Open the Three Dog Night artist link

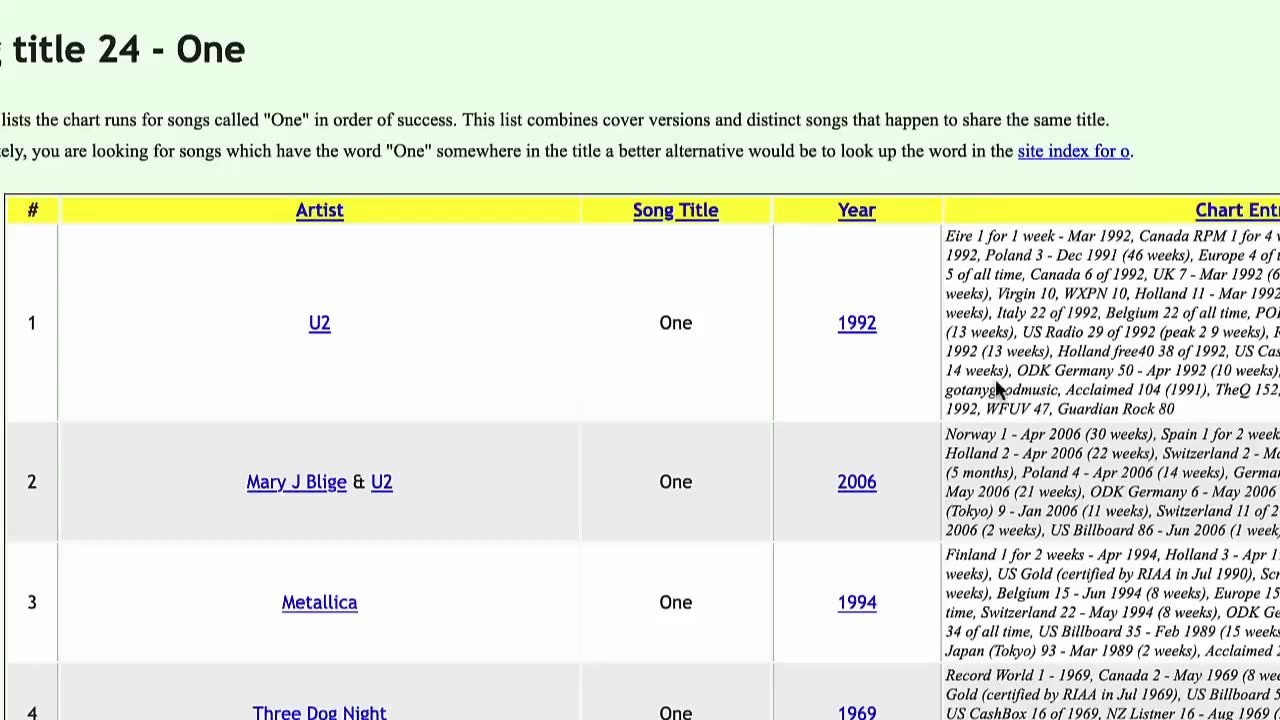point(319,712)
